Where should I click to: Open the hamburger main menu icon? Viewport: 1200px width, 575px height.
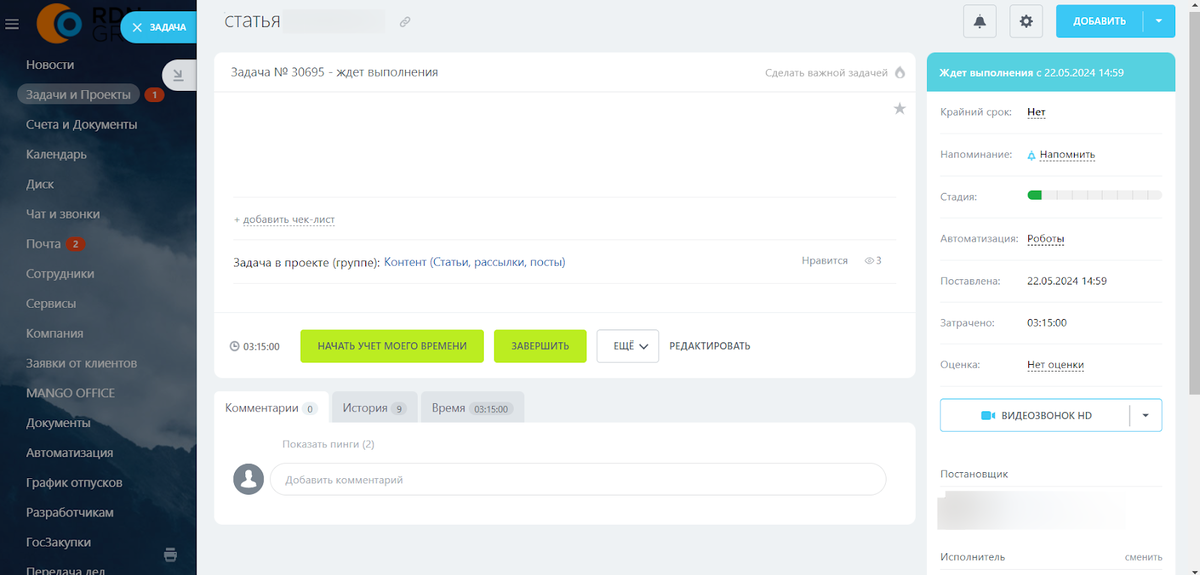click(x=12, y=24)
